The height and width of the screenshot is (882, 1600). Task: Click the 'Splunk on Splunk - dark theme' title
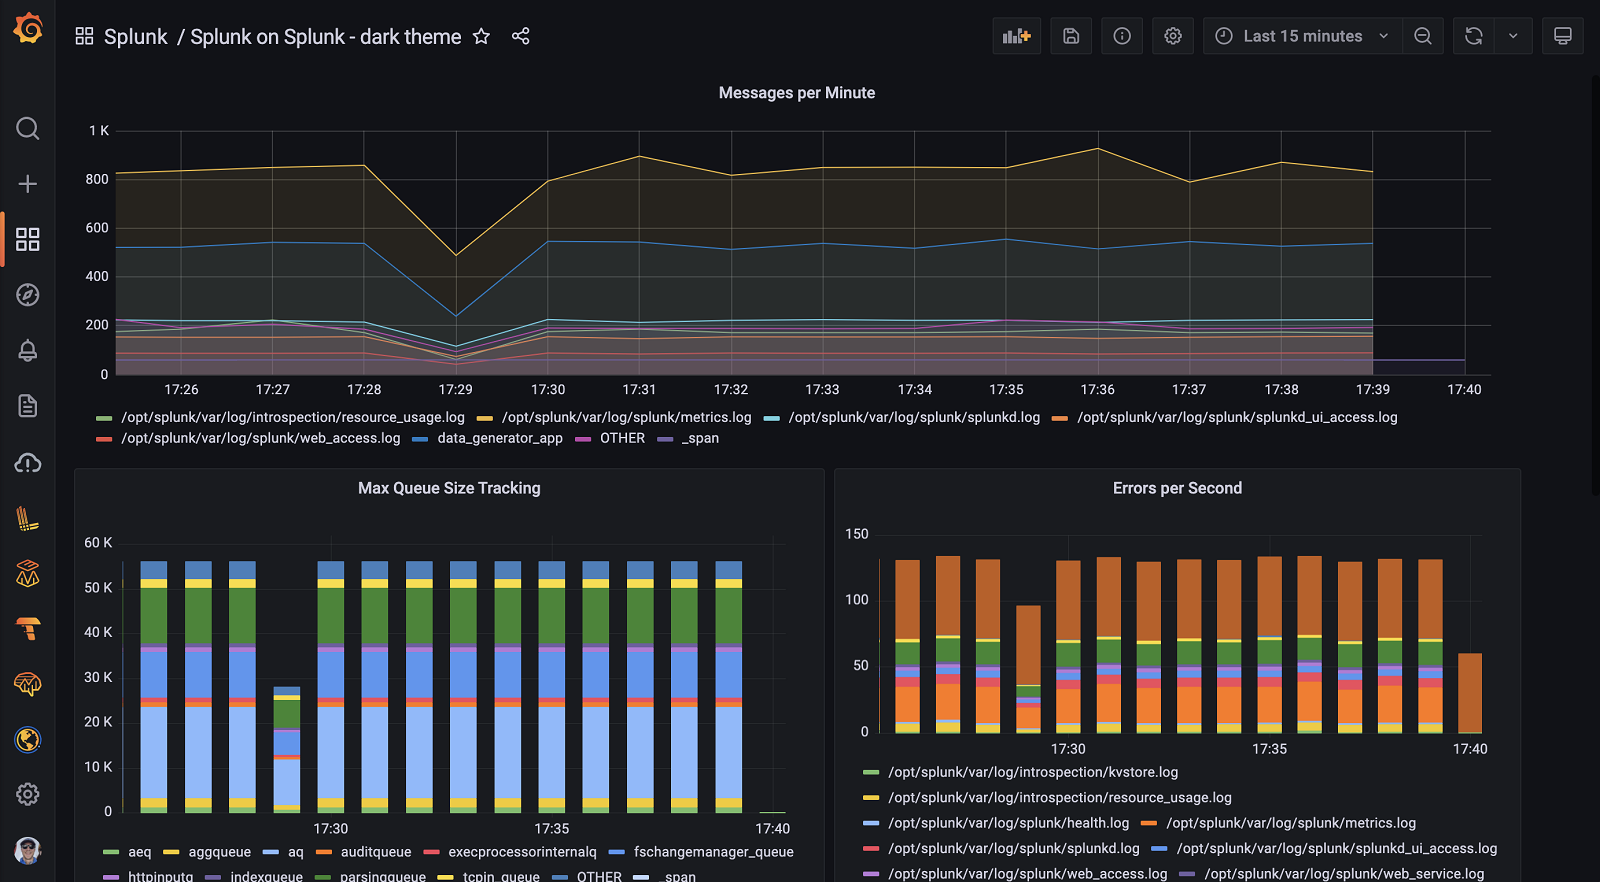[x=326, y=37]
